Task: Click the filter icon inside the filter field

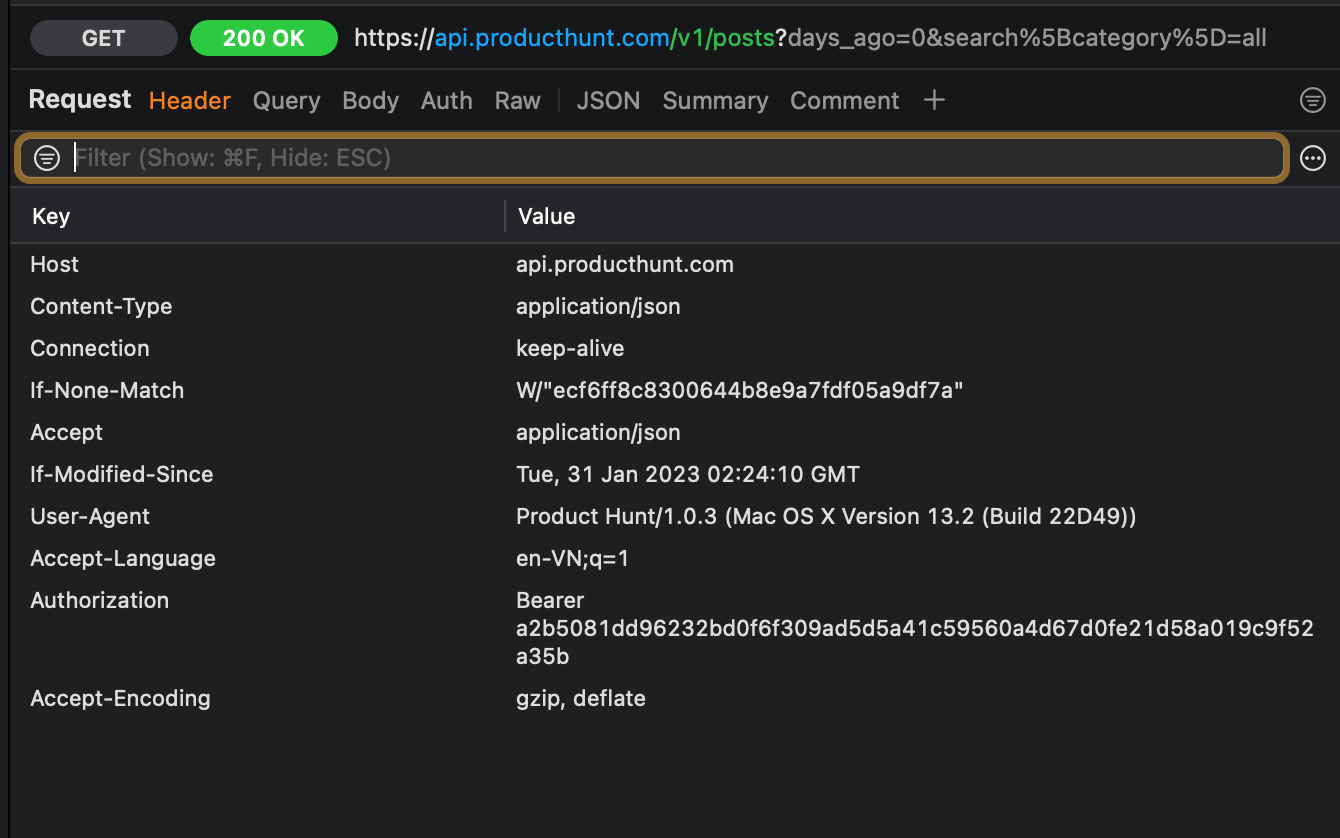Action: pyautogui.click(x=47, y=157)
